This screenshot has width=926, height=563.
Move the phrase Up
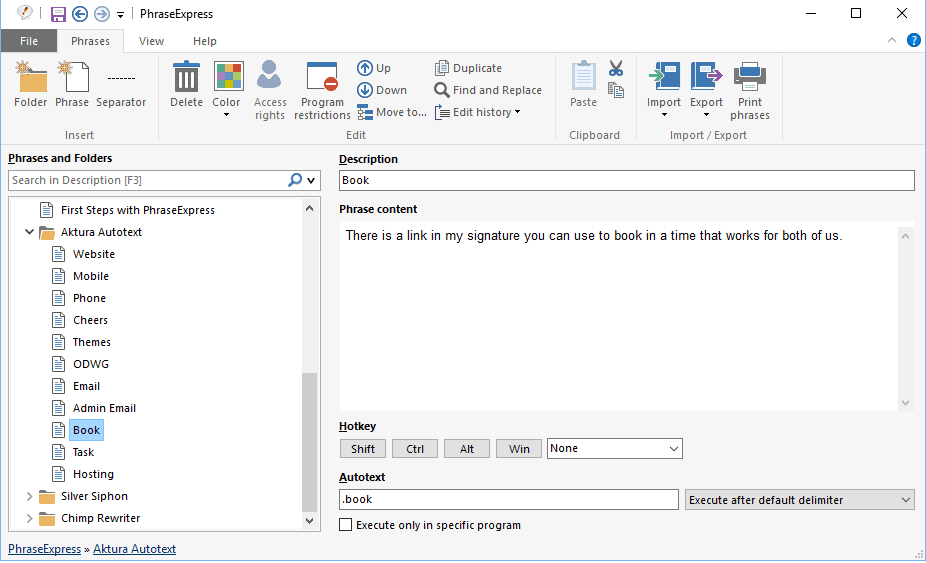tap(374, 68)
